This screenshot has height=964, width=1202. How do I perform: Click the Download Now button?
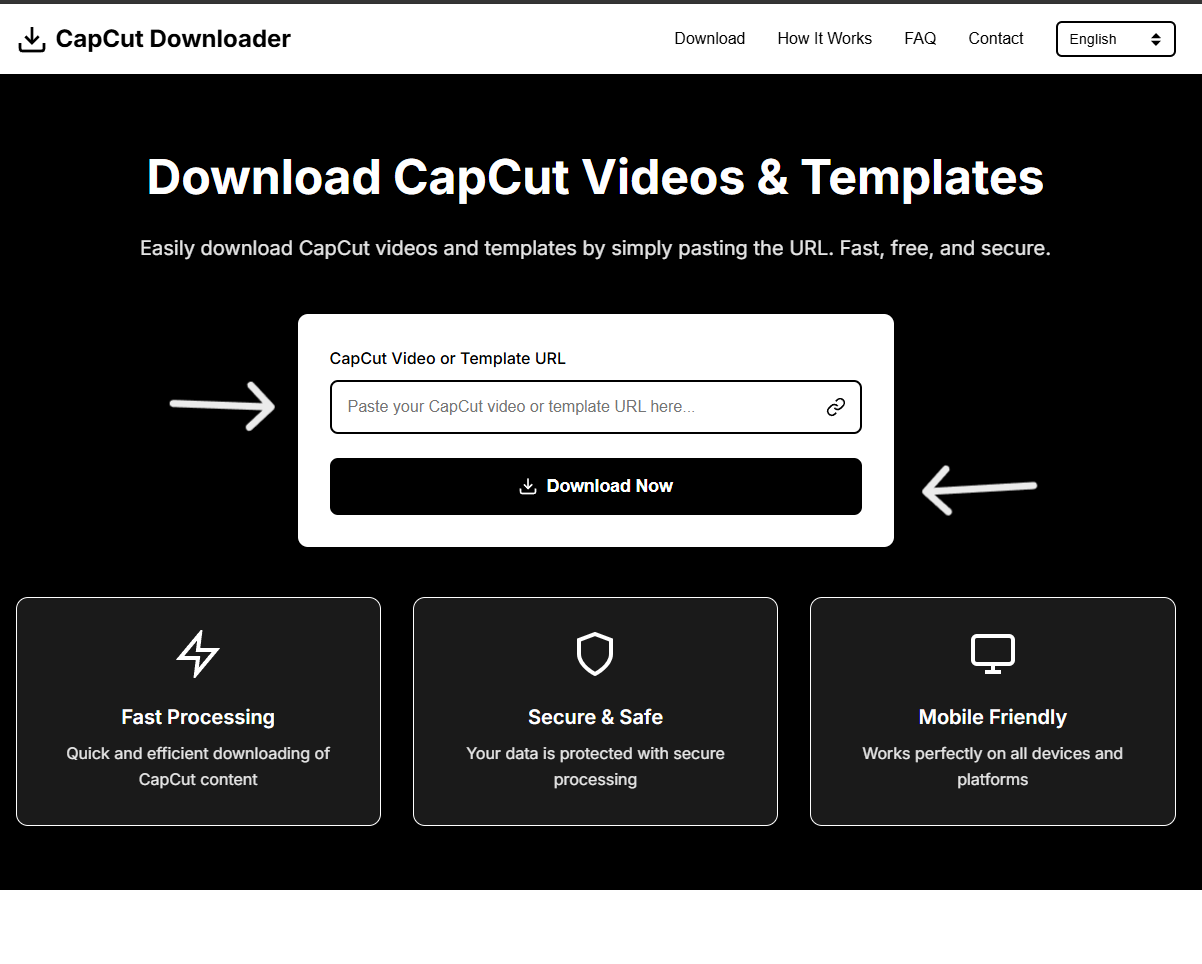[596, 487]
